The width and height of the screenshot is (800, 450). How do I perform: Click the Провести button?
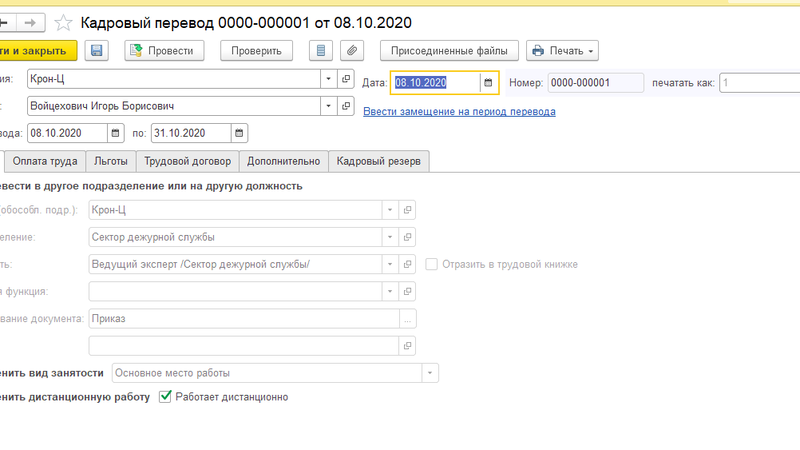point(164,50)
